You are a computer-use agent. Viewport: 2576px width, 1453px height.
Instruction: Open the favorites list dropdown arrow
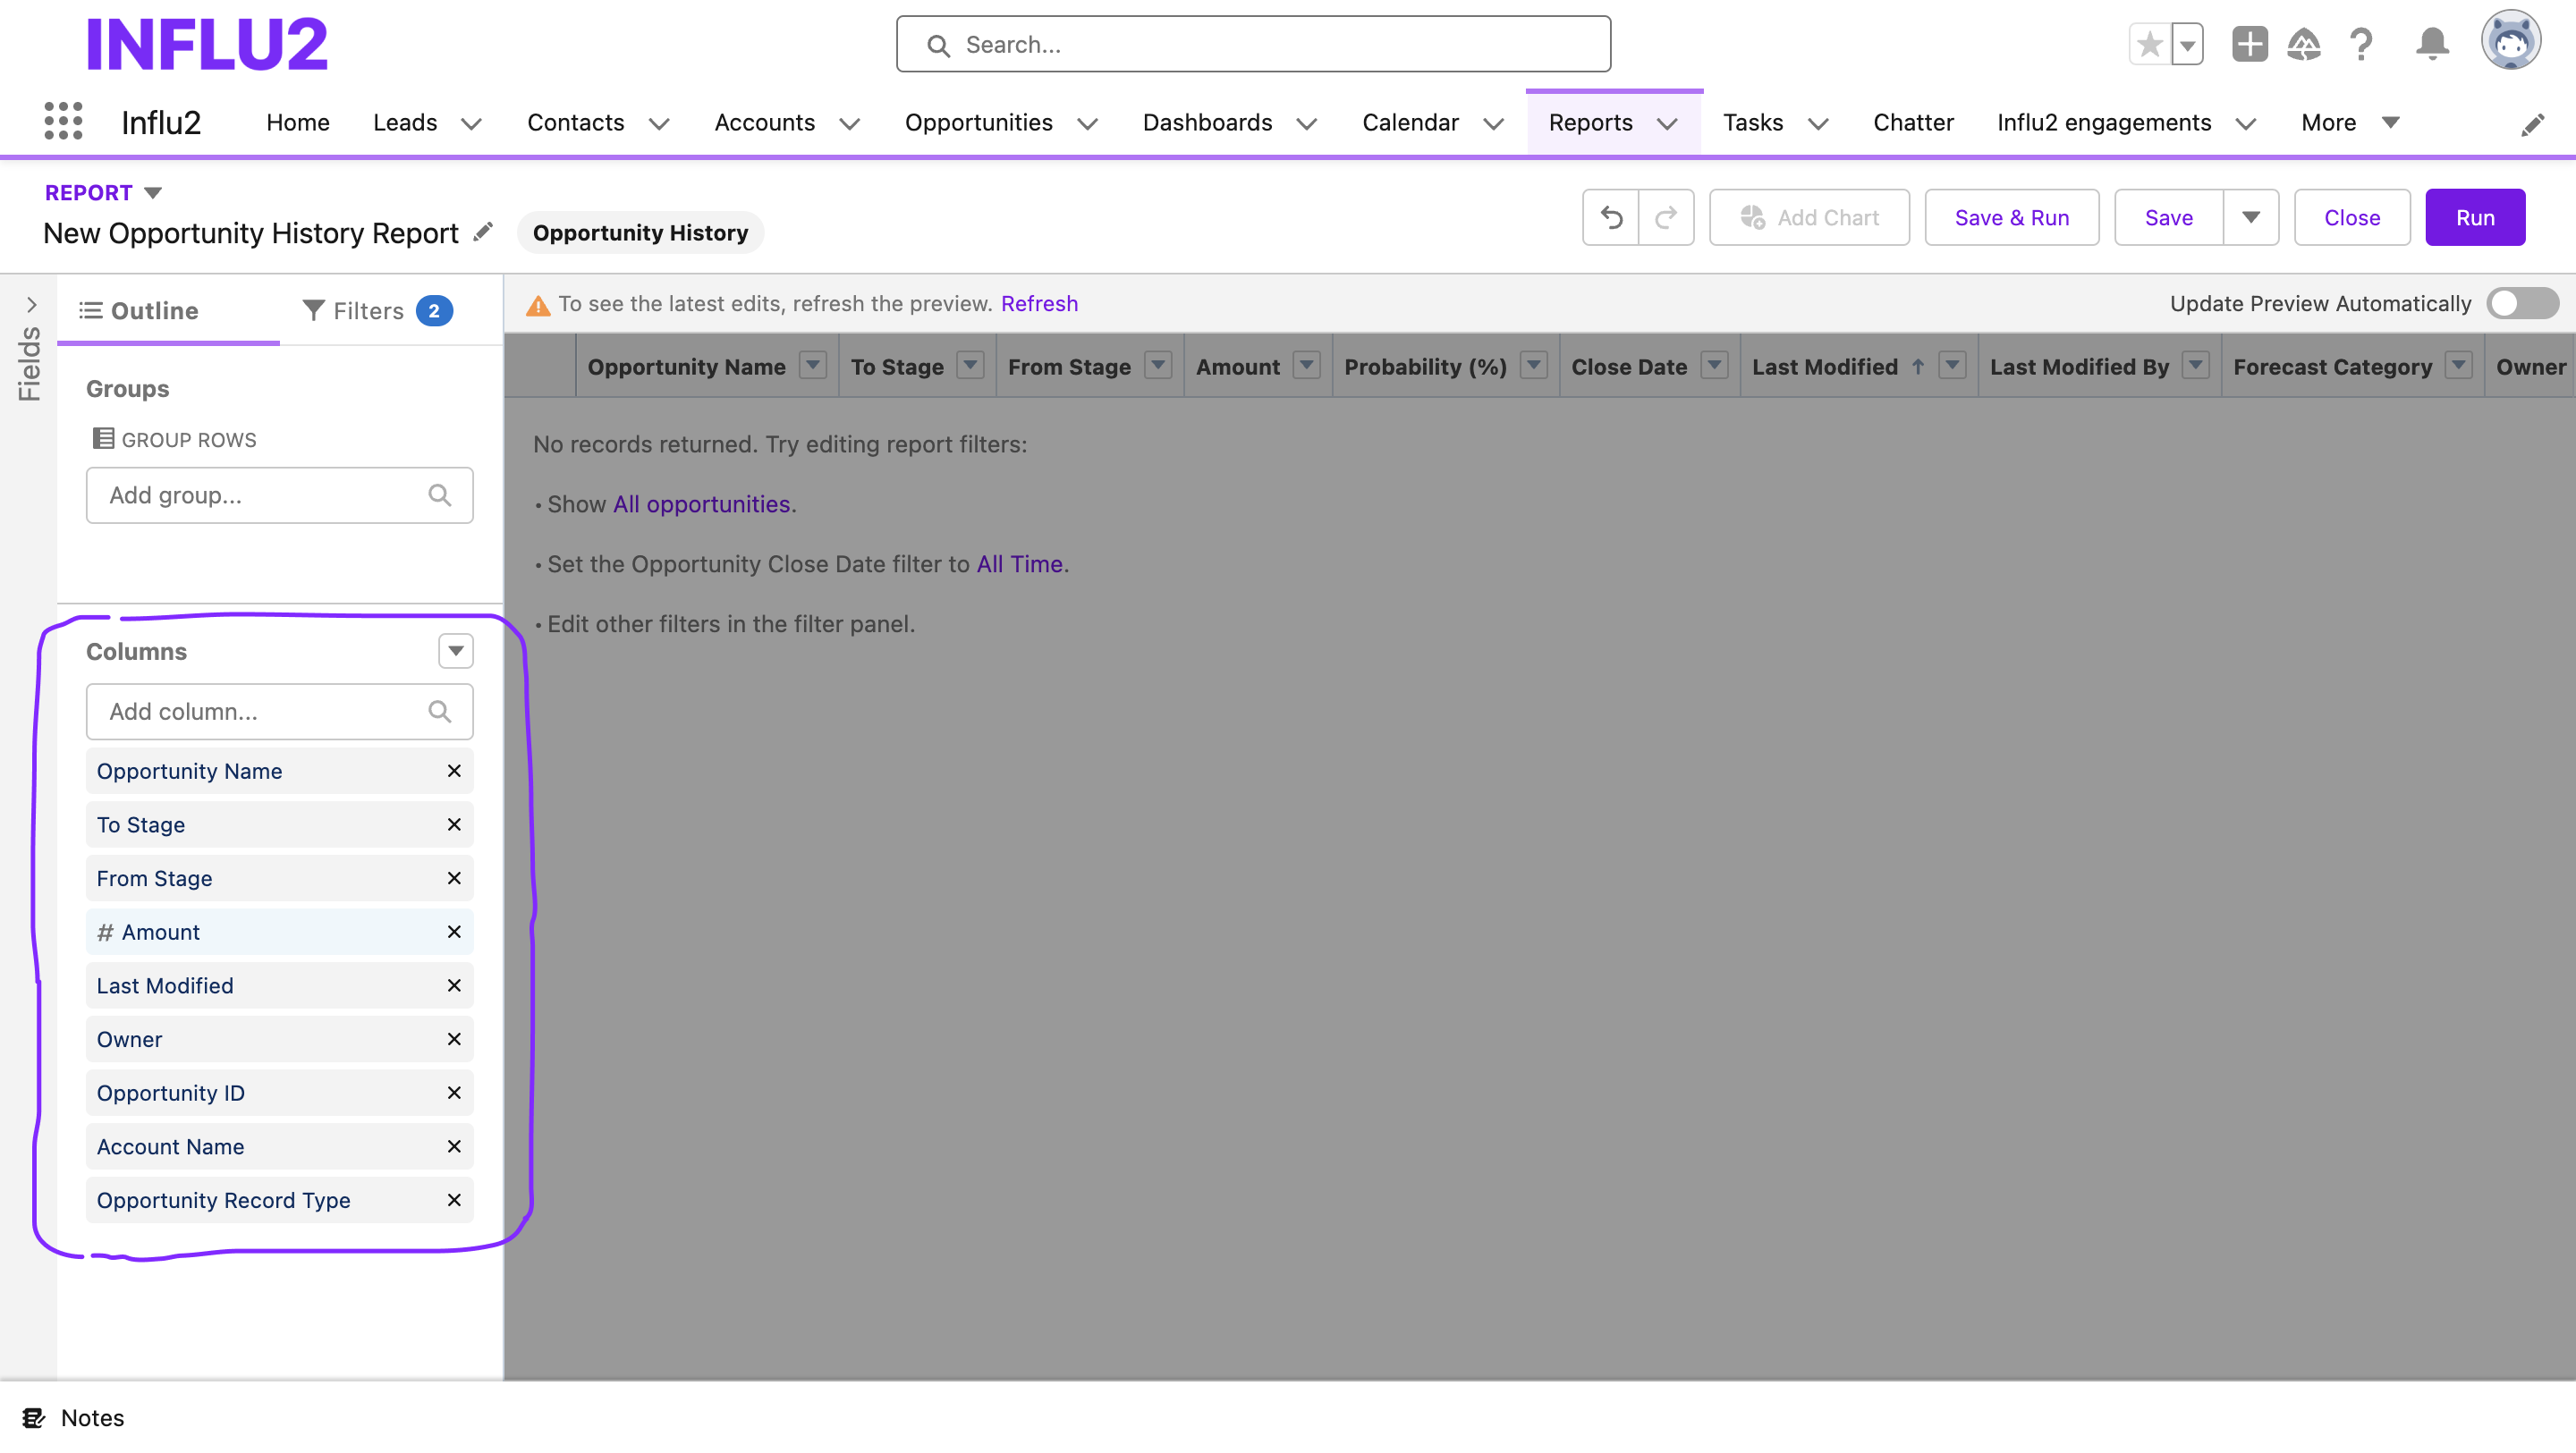tap(2187, 44)
